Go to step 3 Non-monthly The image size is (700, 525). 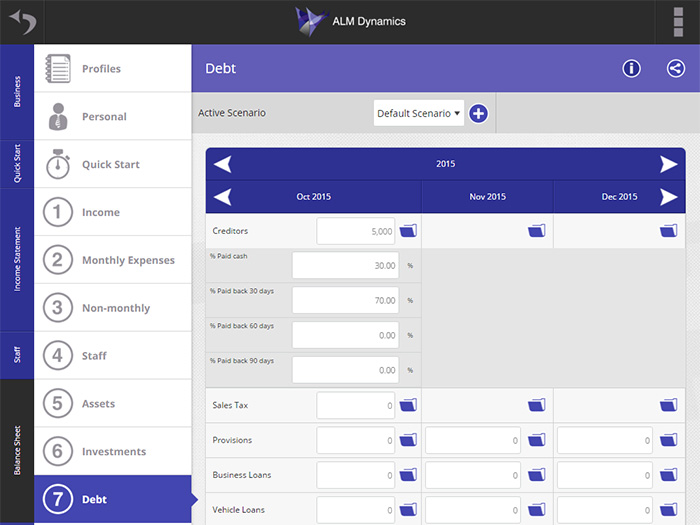pos(112,308)
